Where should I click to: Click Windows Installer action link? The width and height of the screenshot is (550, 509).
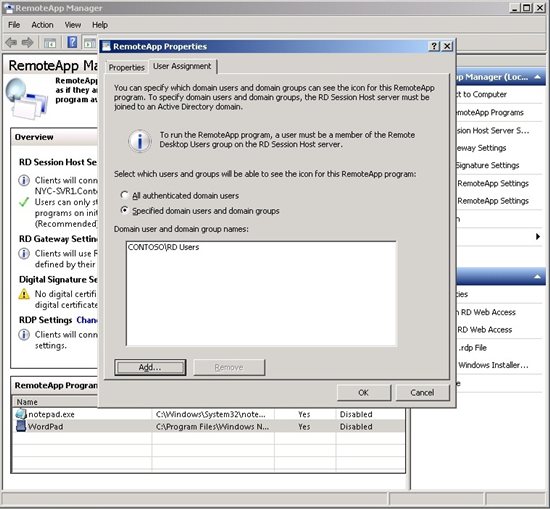click(493, 365)
